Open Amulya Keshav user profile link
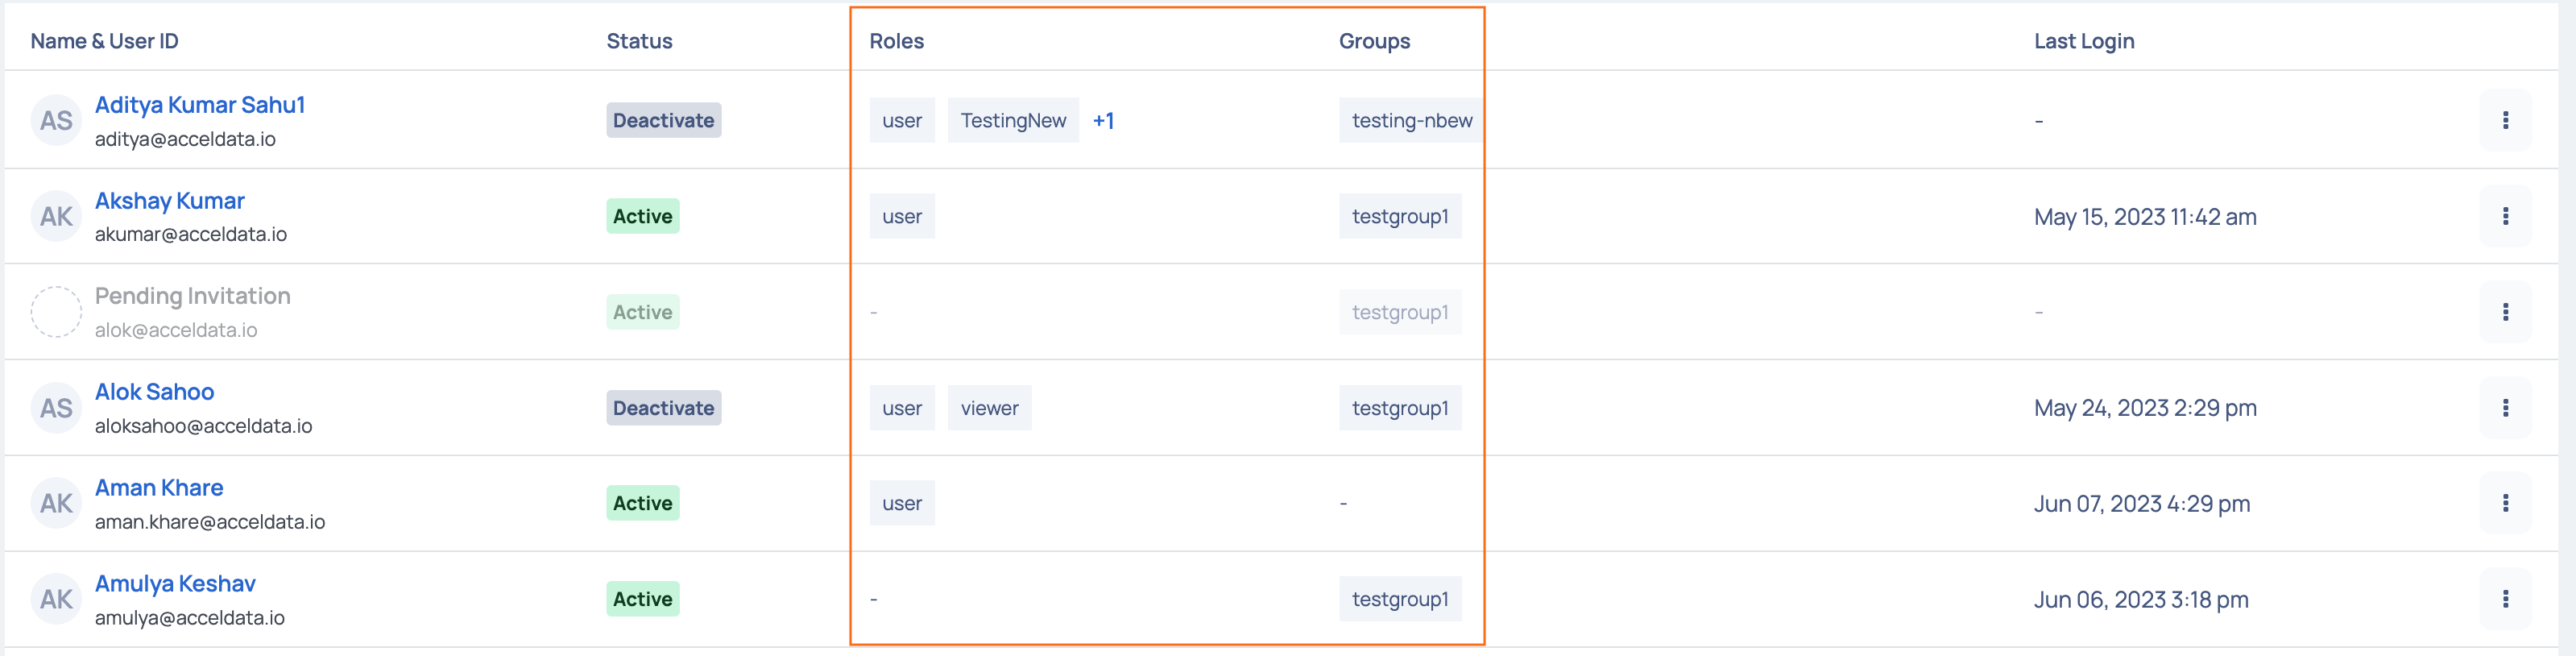The image size is (2576, 656). pos(175,584)
